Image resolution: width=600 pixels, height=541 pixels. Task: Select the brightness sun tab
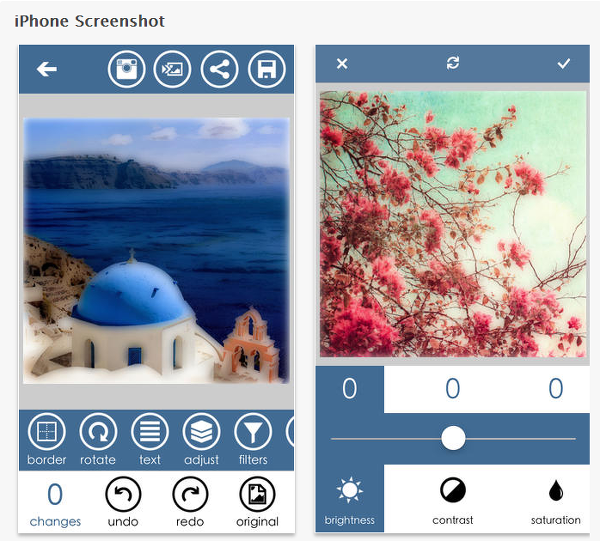pos(349,499)
